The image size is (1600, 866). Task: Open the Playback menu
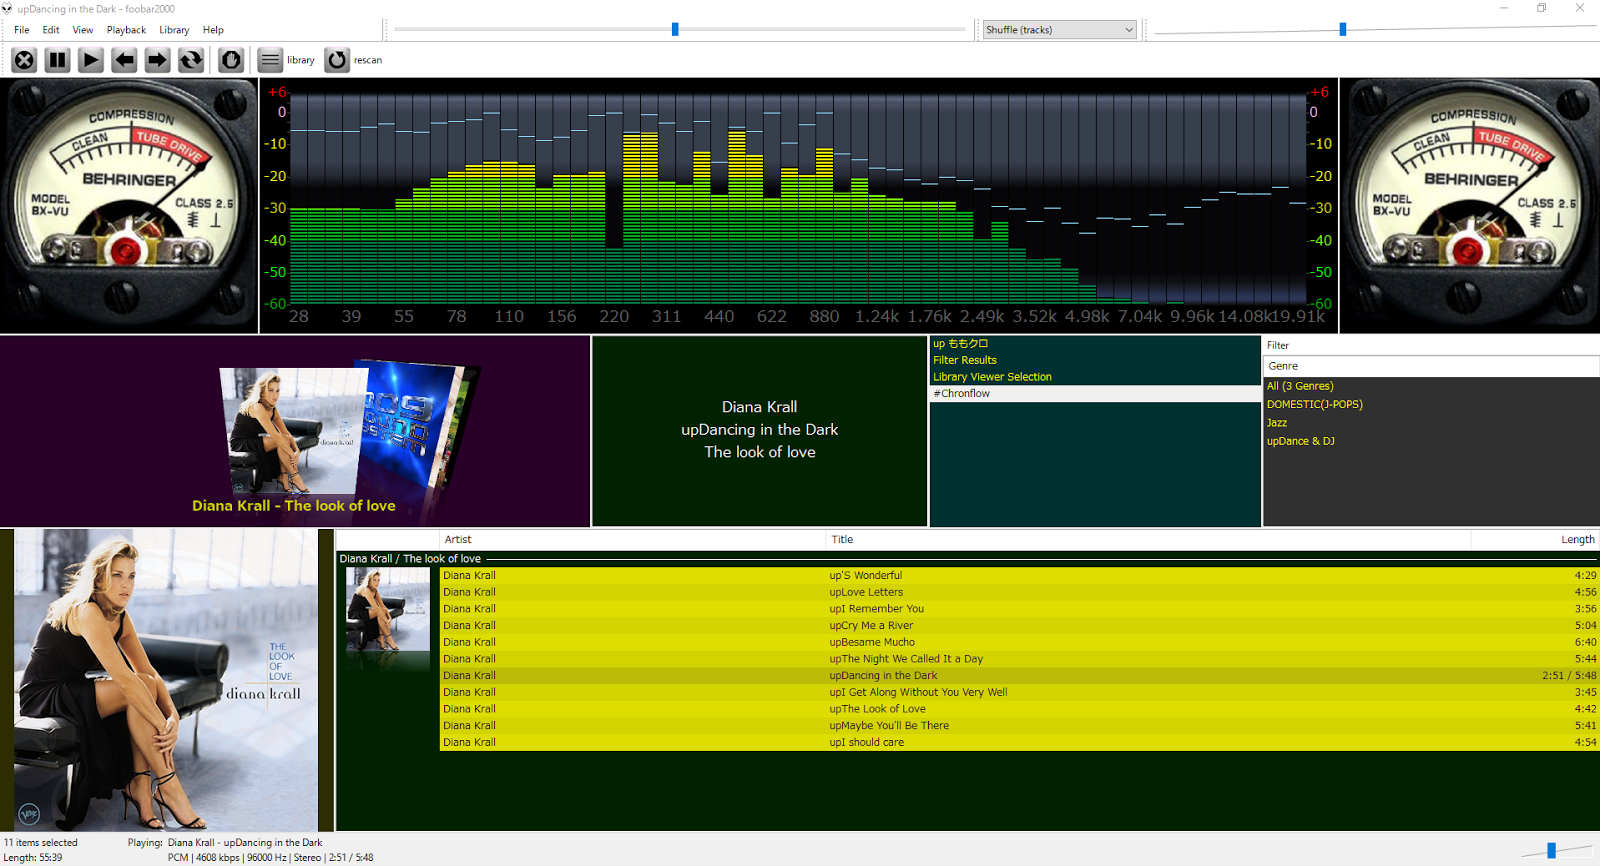coord(127,30)
